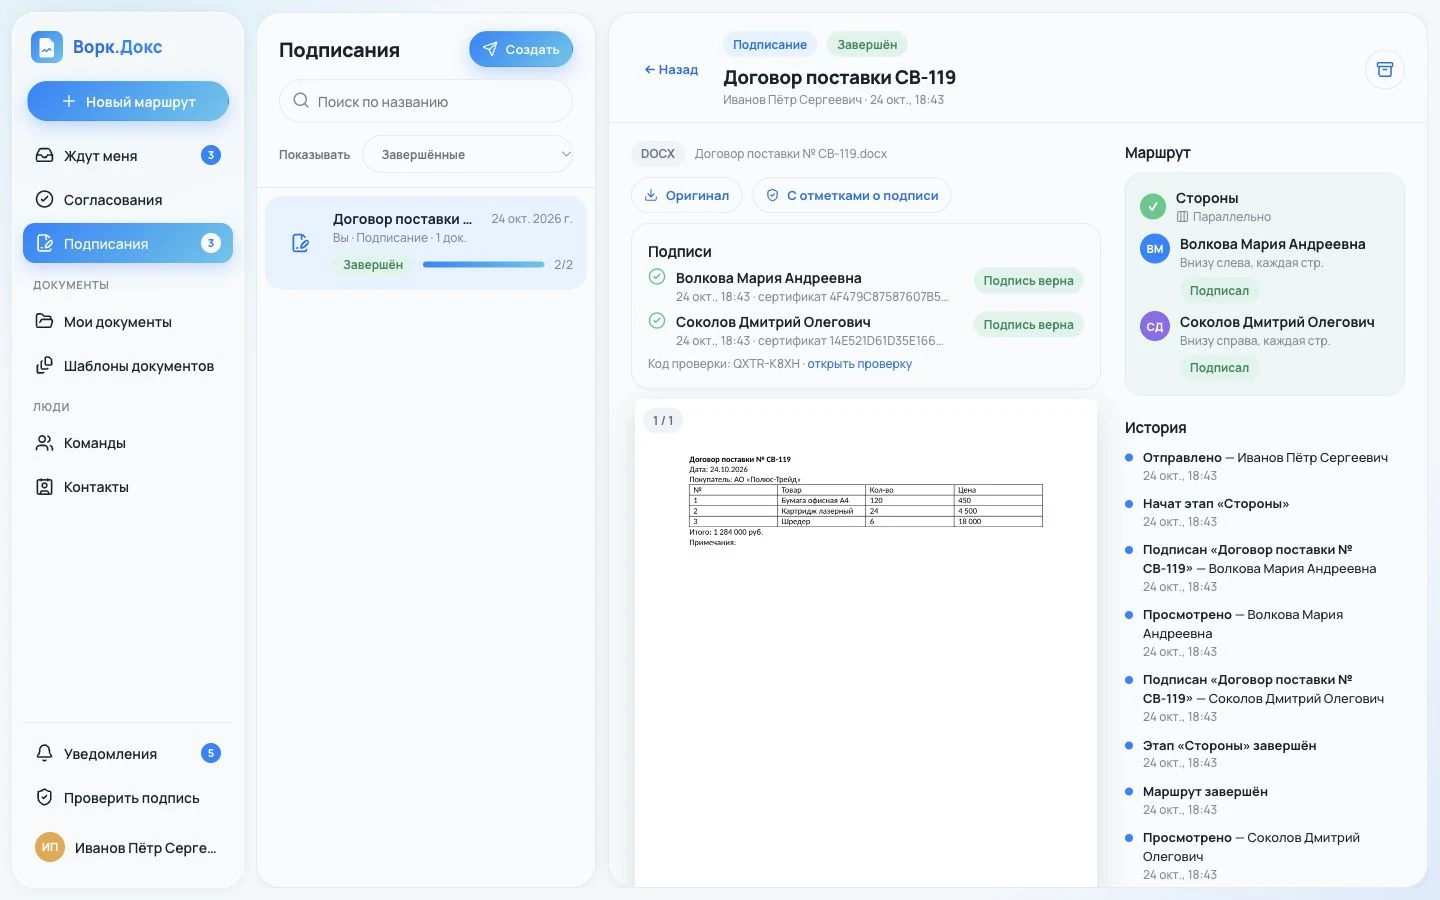Click the Завершён status chip in the header

pyautogui.click(x=867, y=45)
